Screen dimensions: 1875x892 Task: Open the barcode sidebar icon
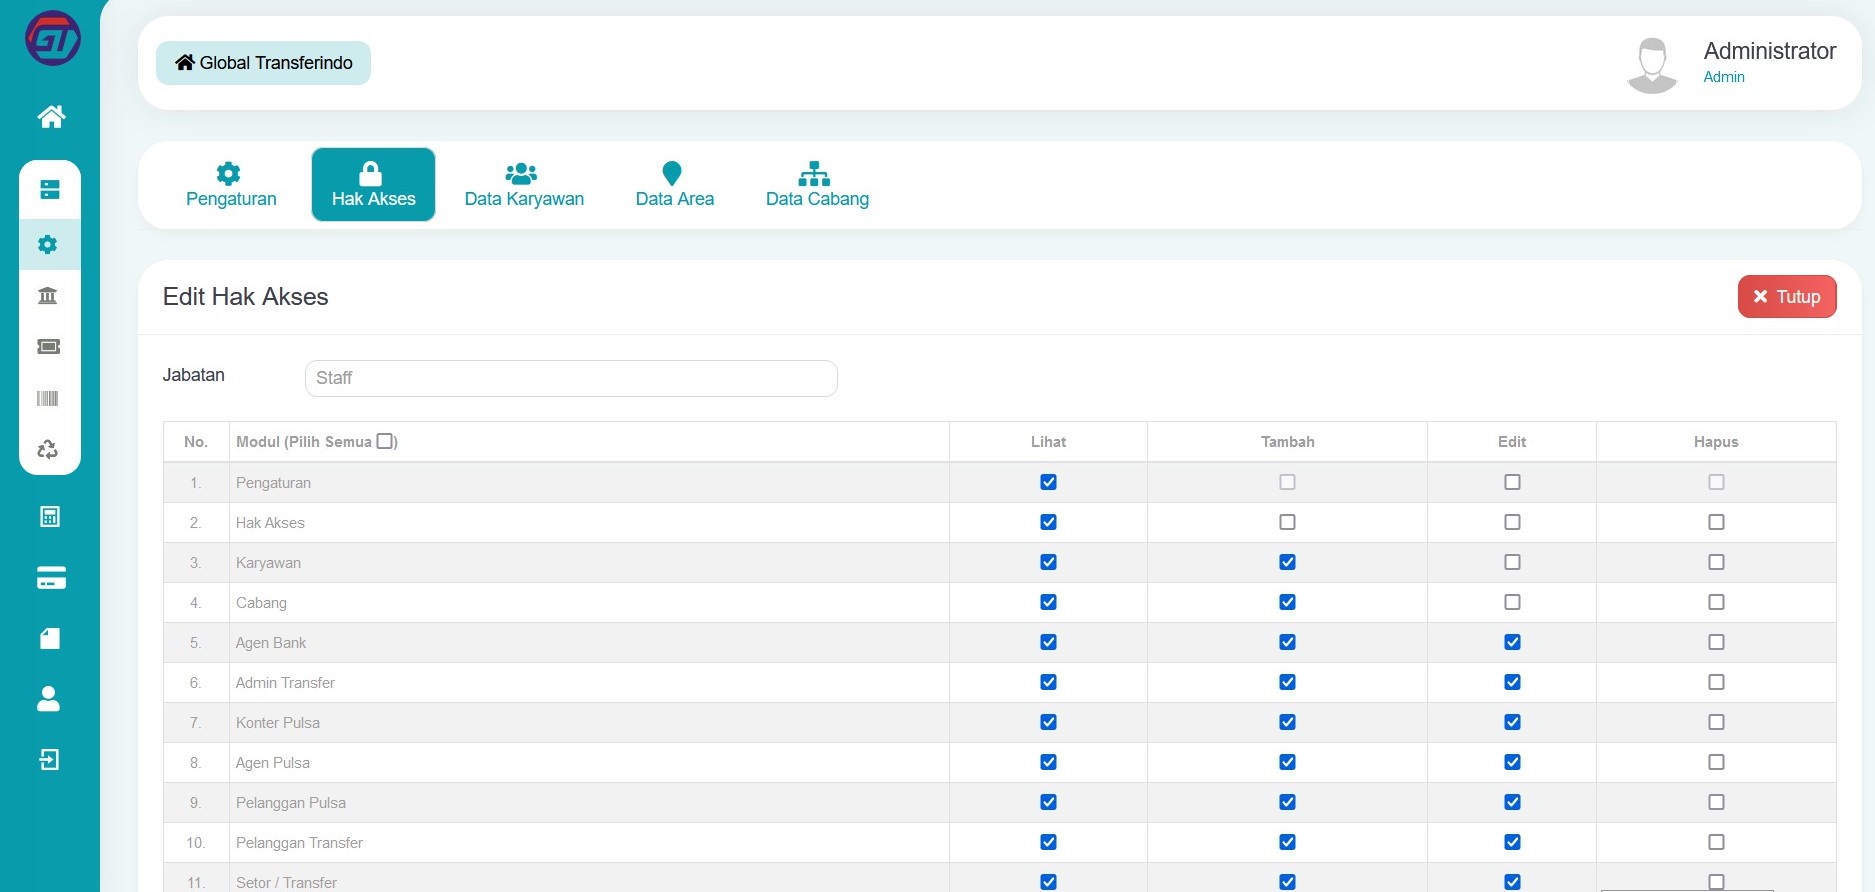pyautogui.click(x=47, y=398)
